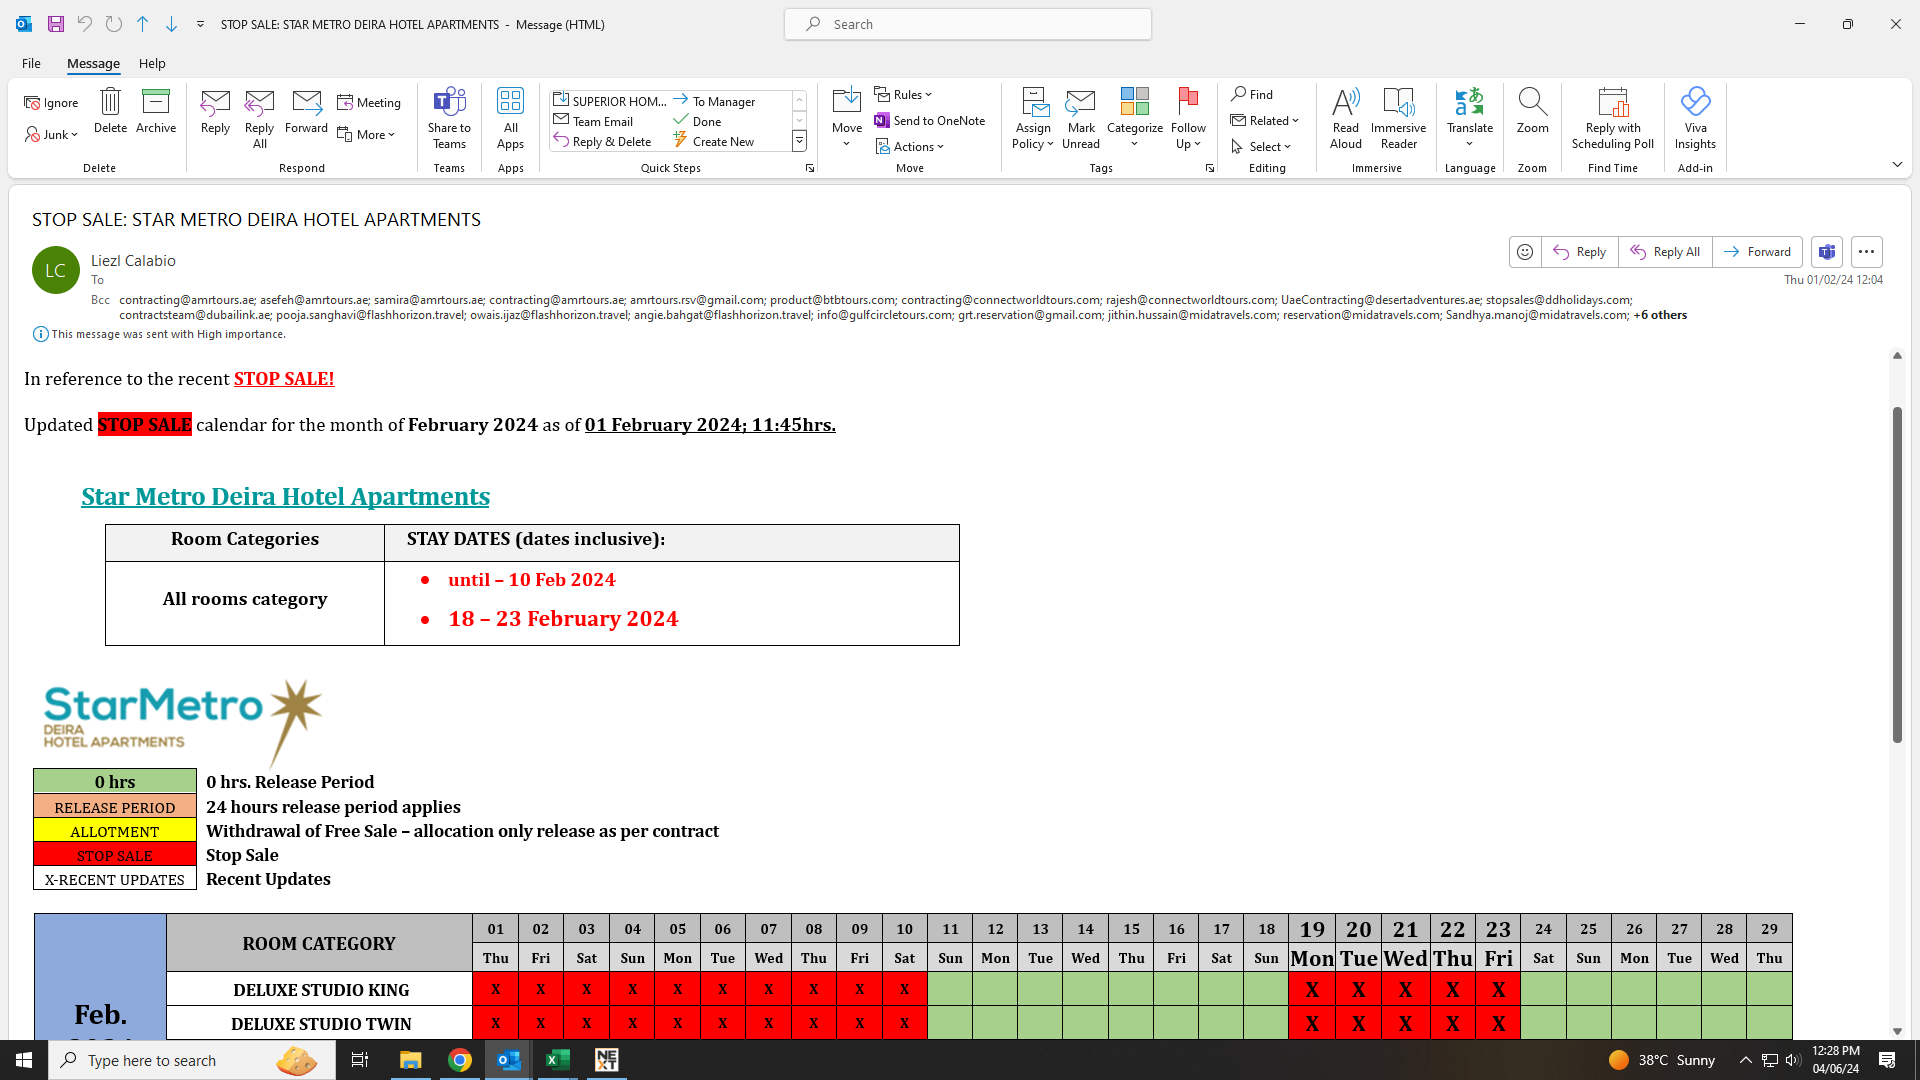Open the notification center icon
The height and width of the screenshot is (1080, 1920).
[1887, 1060]
